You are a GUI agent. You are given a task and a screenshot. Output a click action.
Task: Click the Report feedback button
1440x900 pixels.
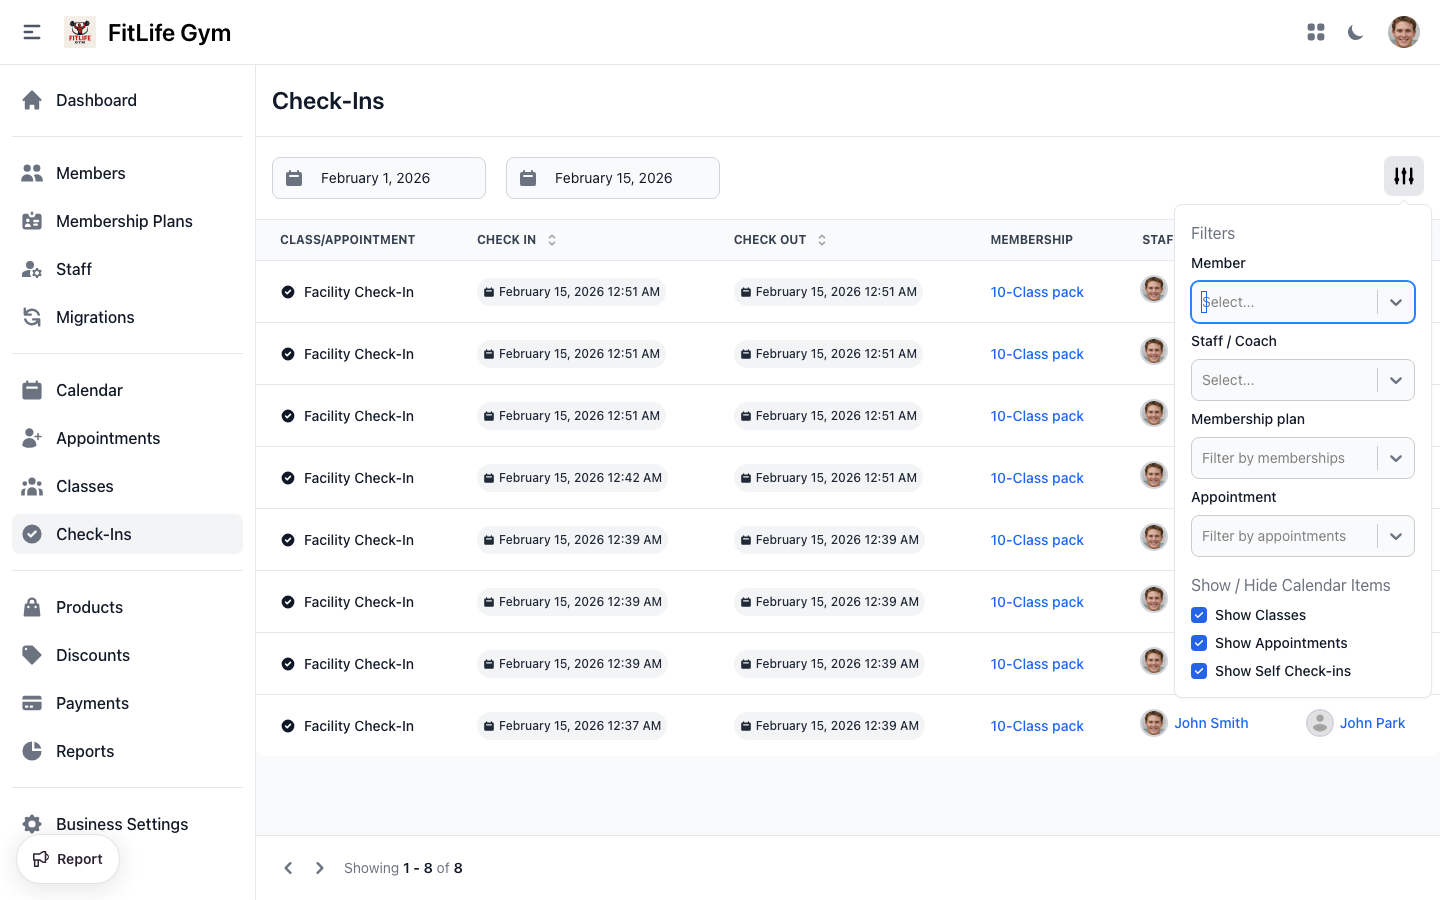pyautogui.click(x=68, y=859)
